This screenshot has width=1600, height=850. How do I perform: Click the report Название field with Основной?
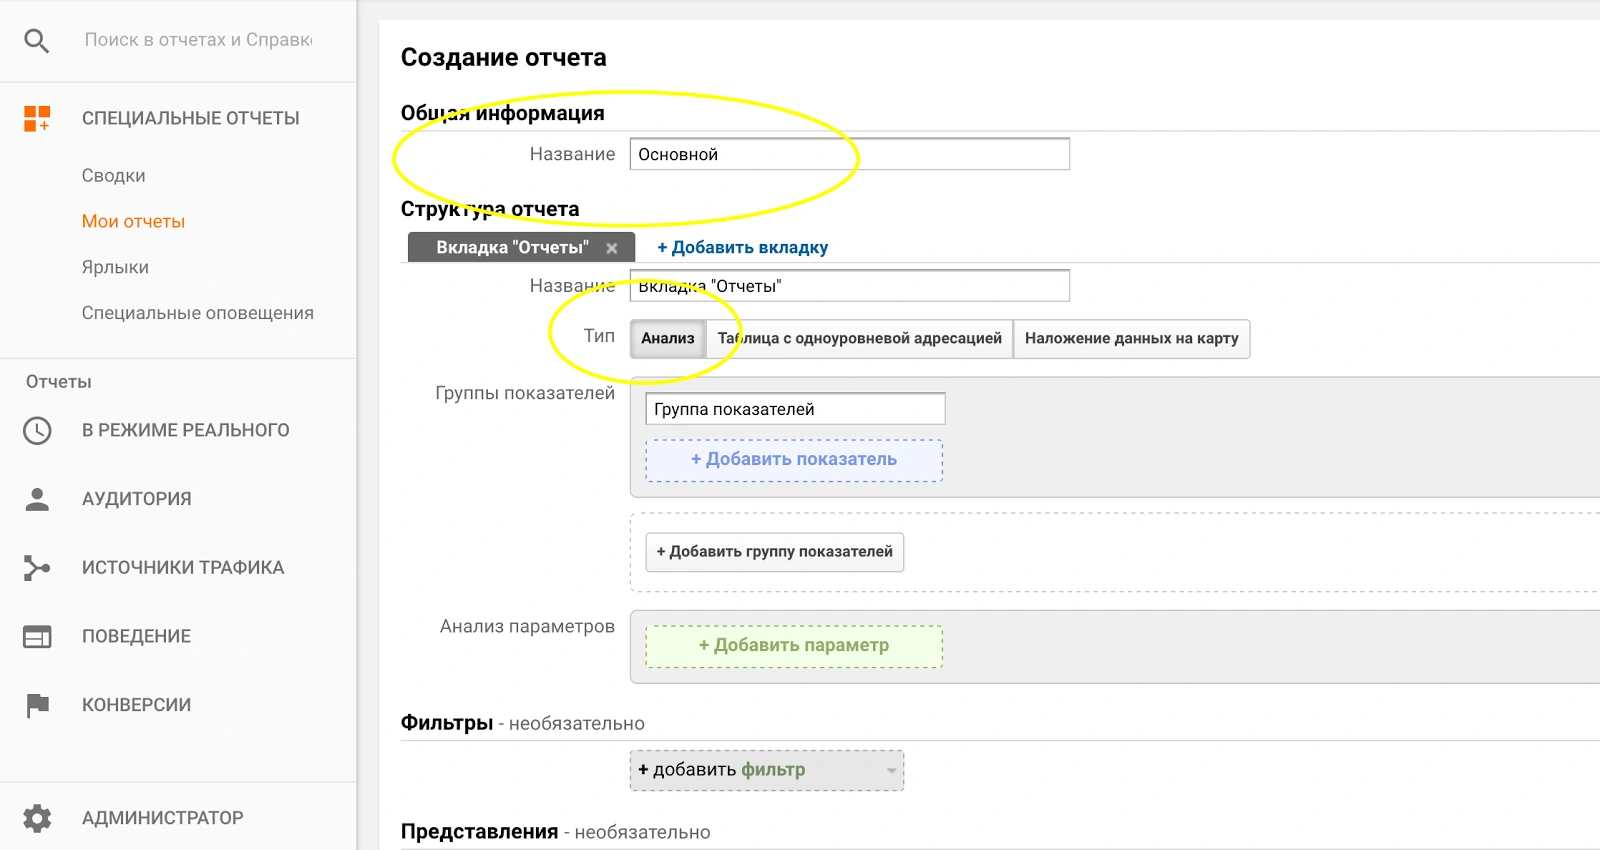[x=849, y=154]
